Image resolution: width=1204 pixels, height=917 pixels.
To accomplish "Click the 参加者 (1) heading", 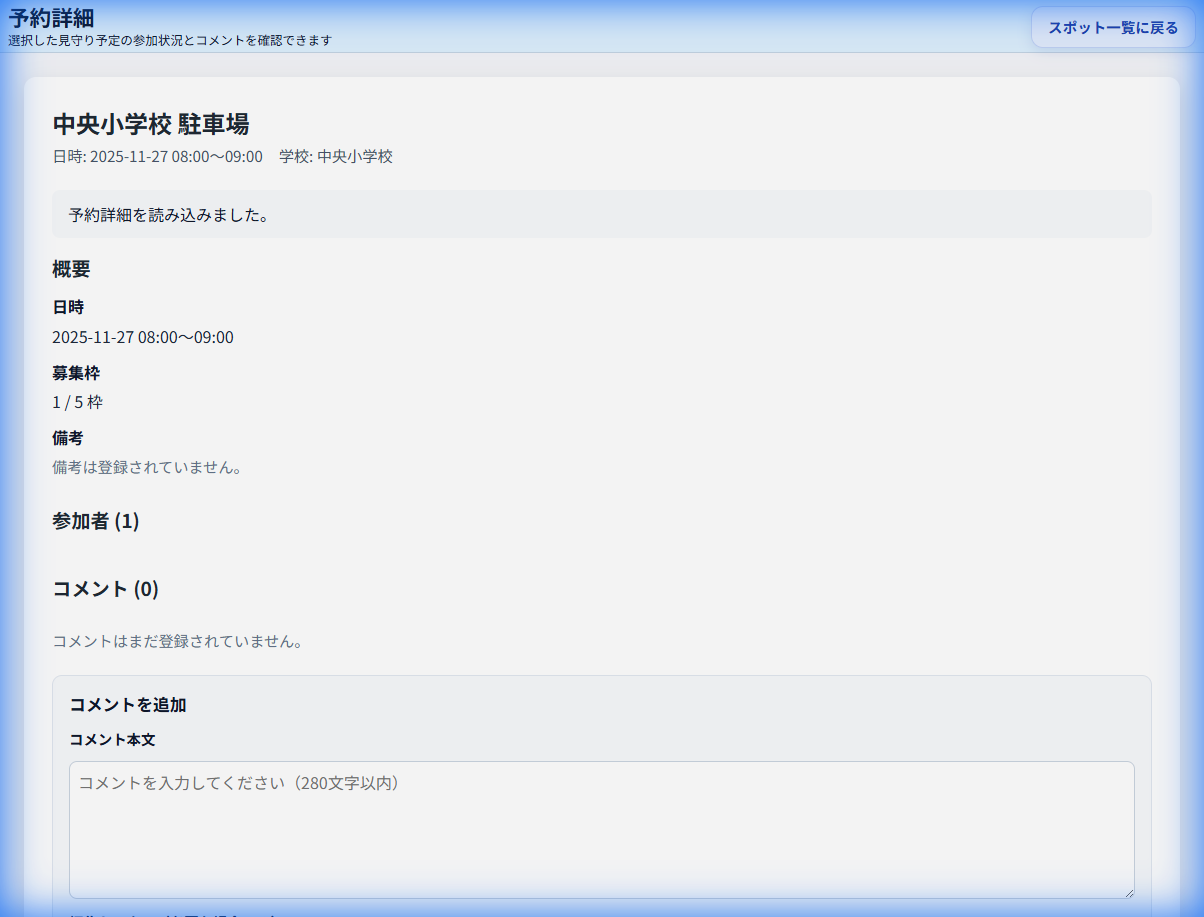I will tap(95, 521).
